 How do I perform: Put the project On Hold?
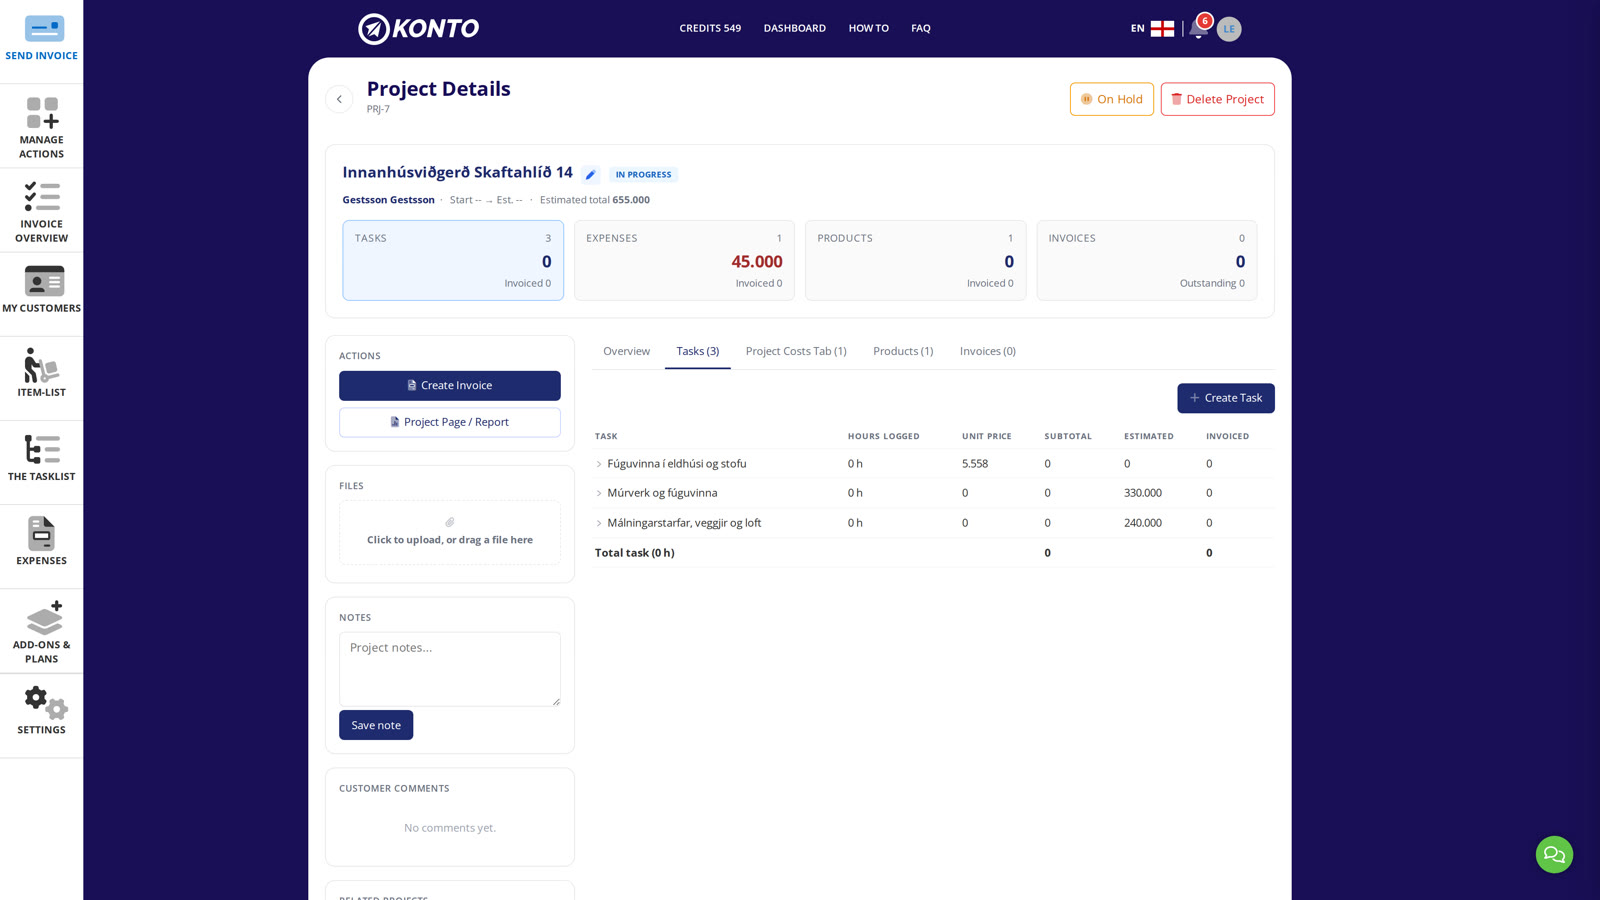coord(1112,99)
